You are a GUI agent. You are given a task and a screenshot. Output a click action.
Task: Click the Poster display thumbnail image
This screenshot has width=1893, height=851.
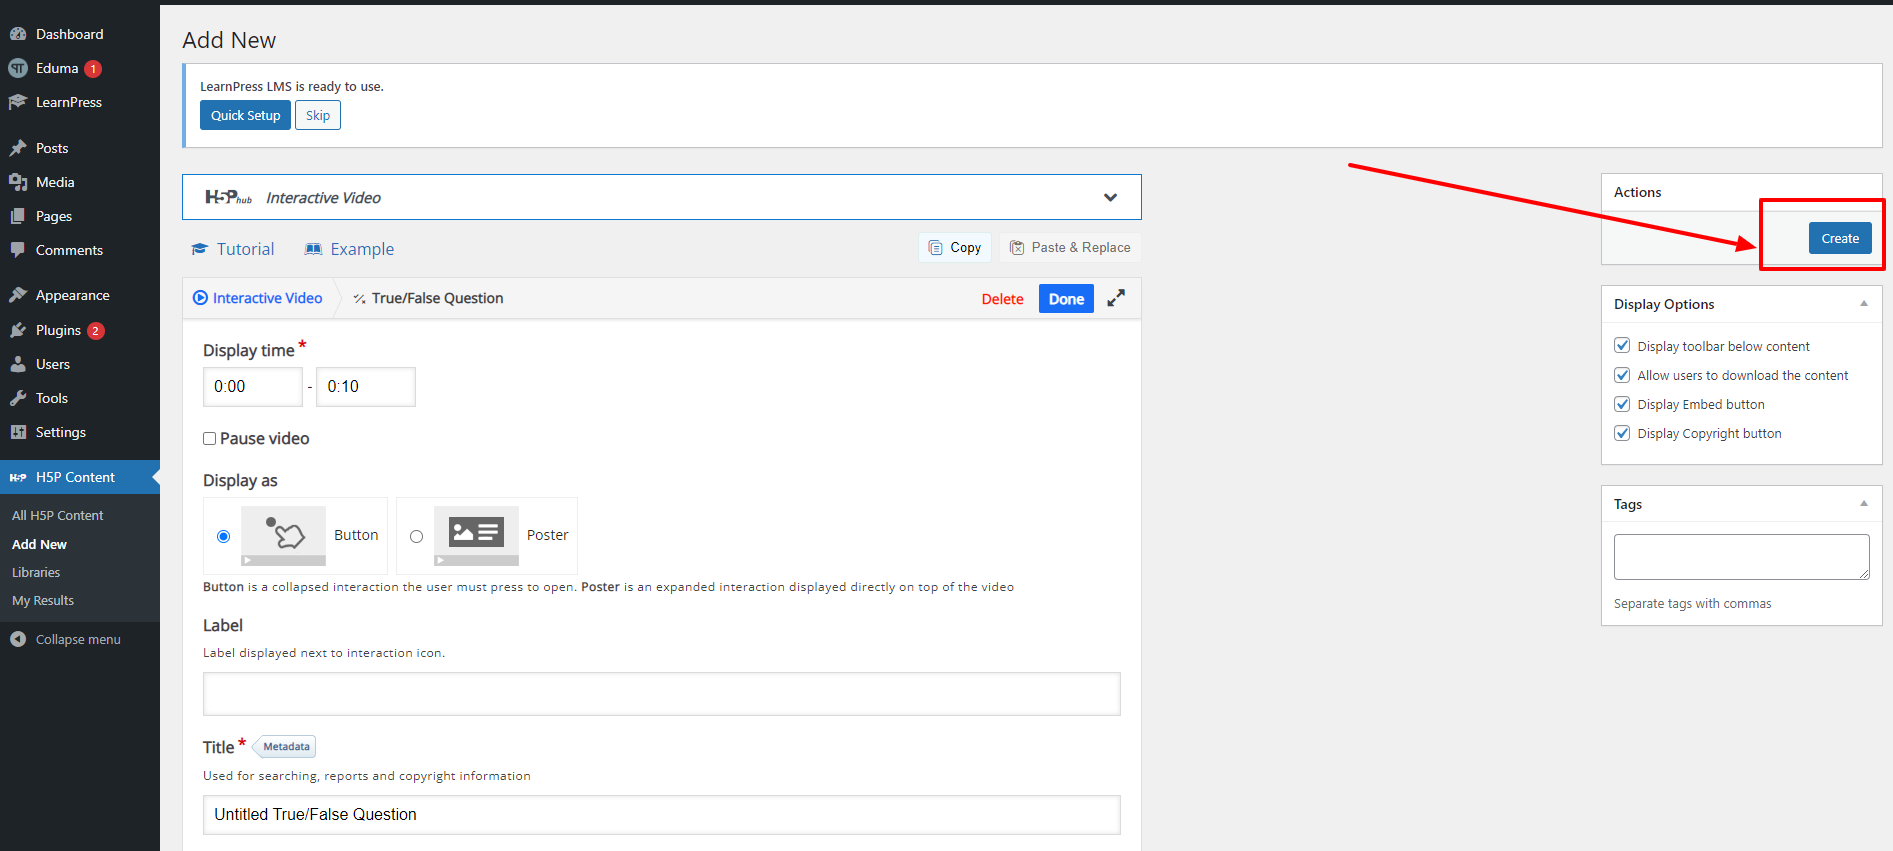tap(477, 536)
